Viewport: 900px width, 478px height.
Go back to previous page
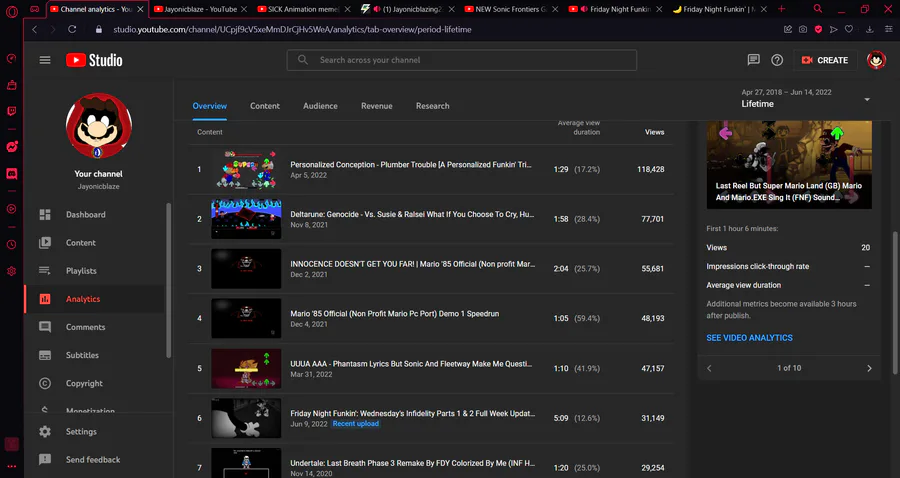[x=34, y=29]
